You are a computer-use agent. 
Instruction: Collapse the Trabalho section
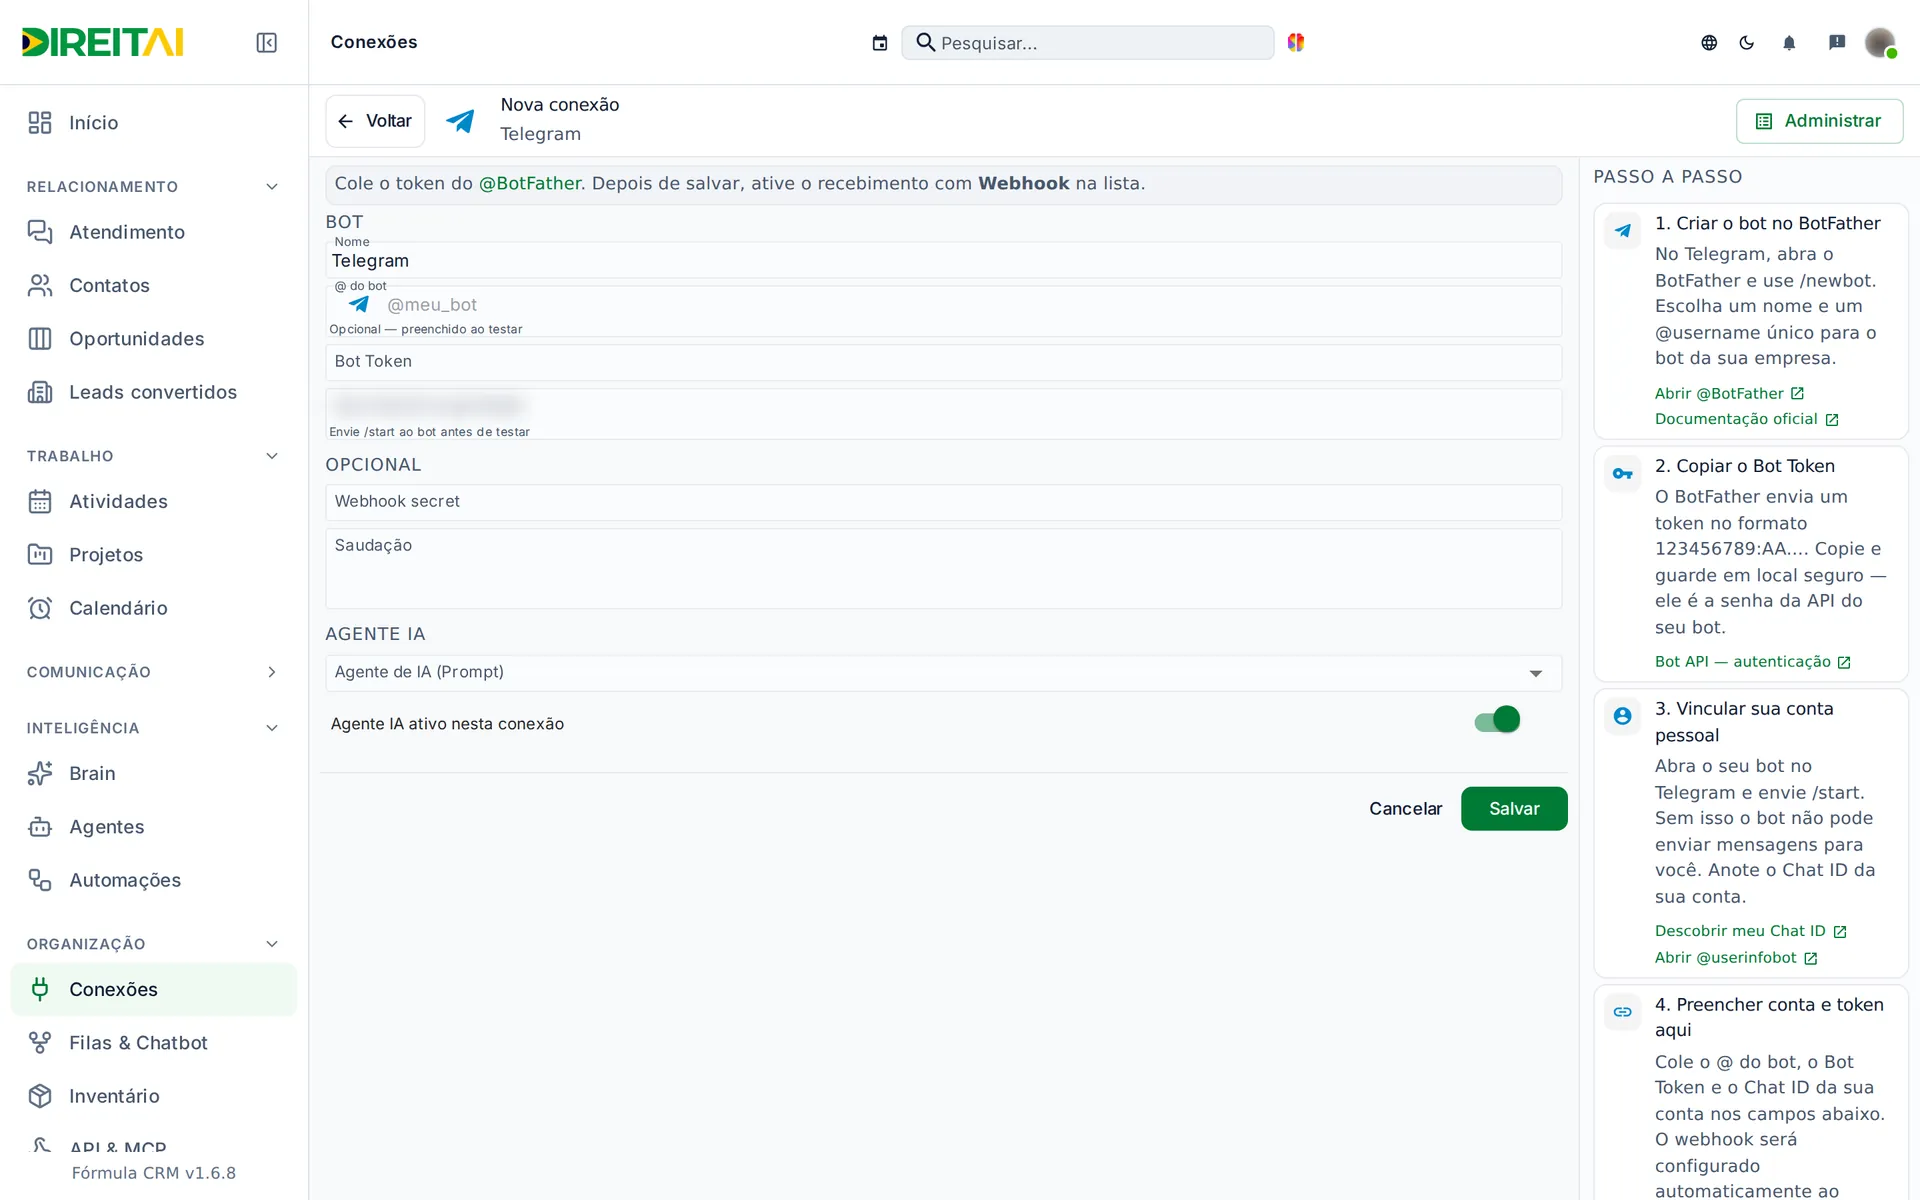(272, 456)
